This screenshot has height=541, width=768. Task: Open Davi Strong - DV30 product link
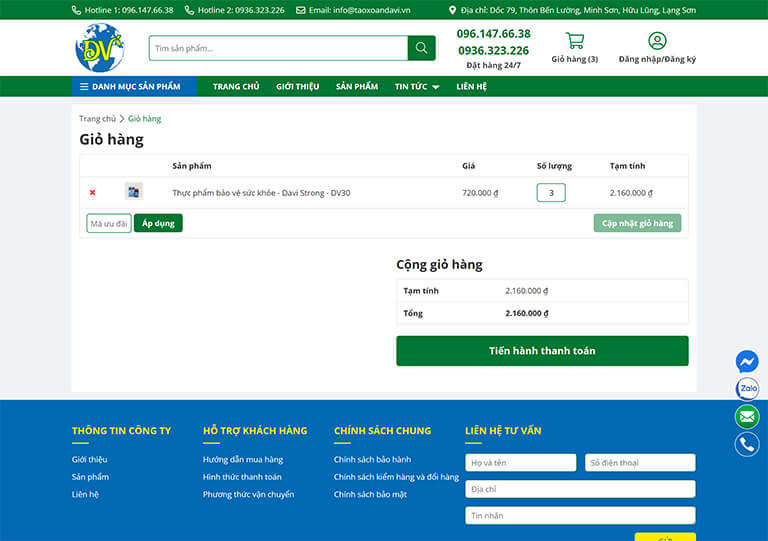pos(261,193)
